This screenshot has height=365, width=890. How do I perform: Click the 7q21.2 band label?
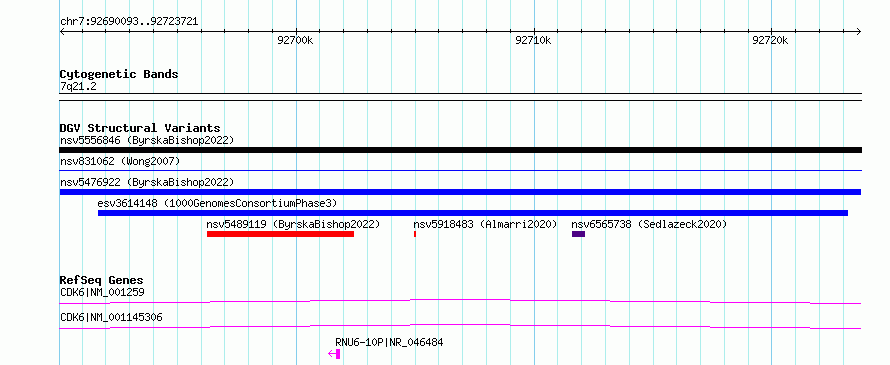pyautogui.click(x=78, y=86)
